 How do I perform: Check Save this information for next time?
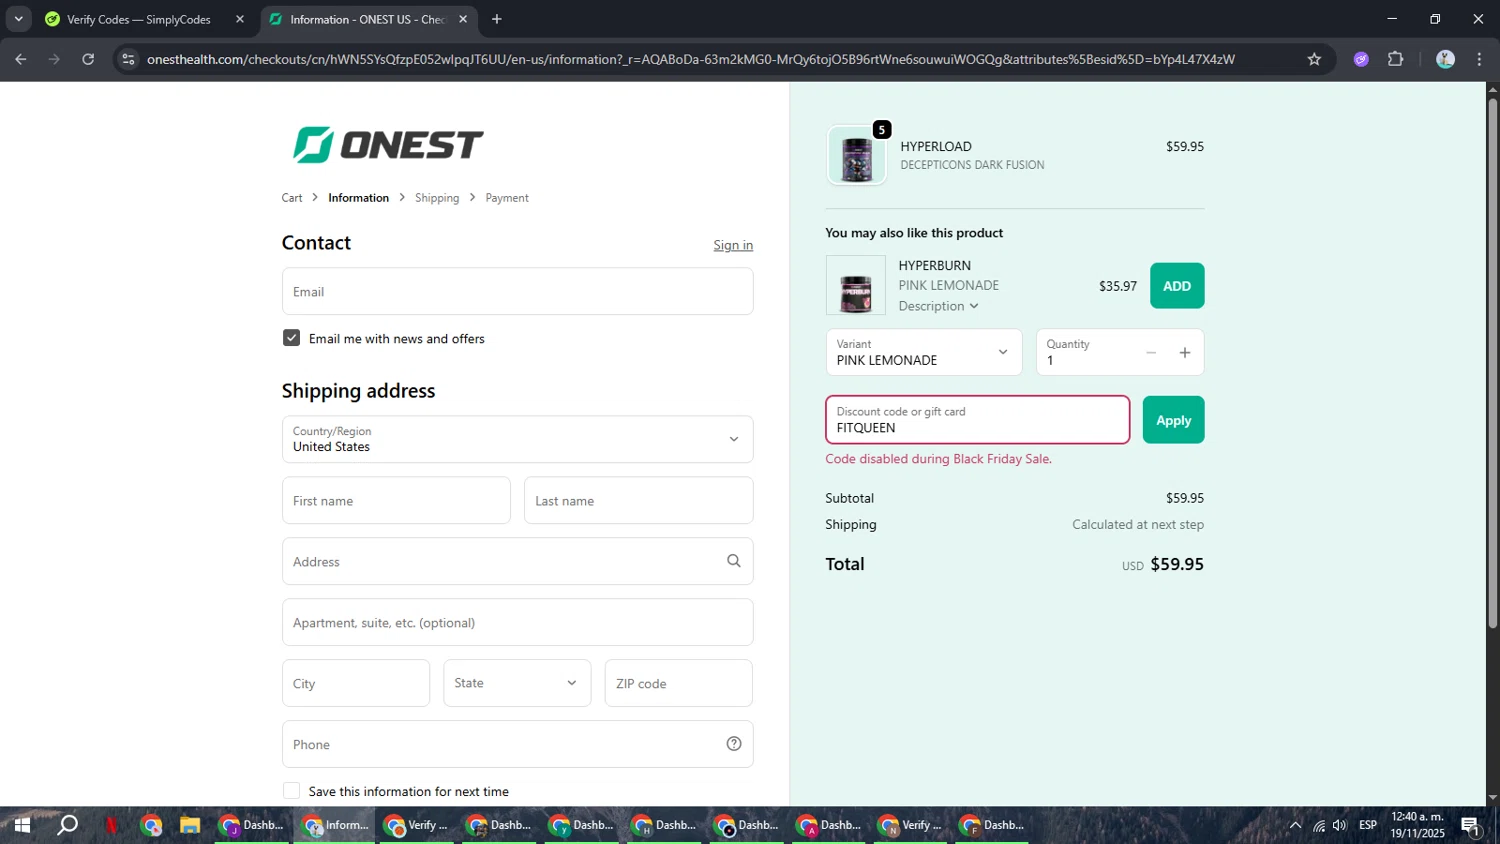click(x=291, y=791)
